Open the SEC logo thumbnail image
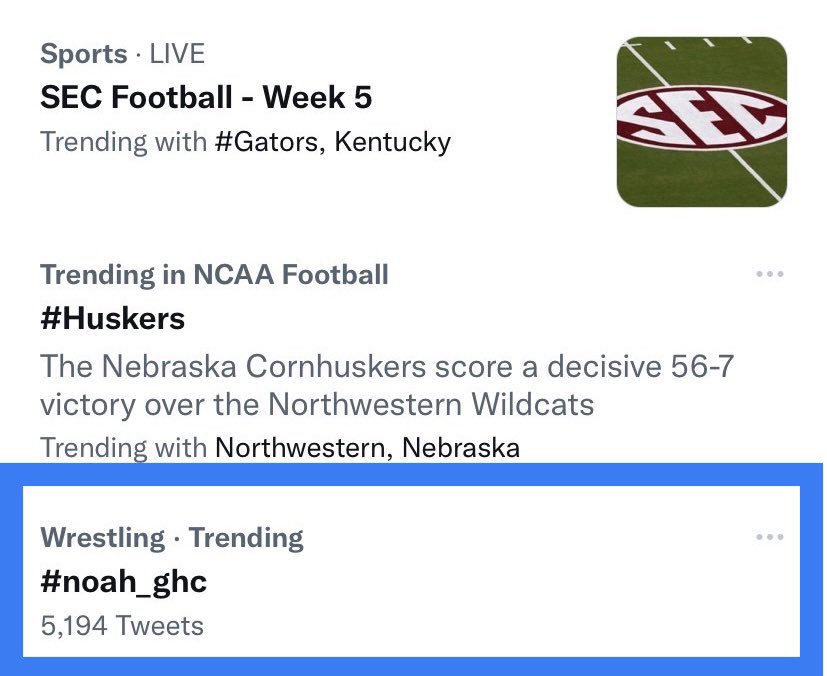The image size is (827, 676). coord(701,122)
